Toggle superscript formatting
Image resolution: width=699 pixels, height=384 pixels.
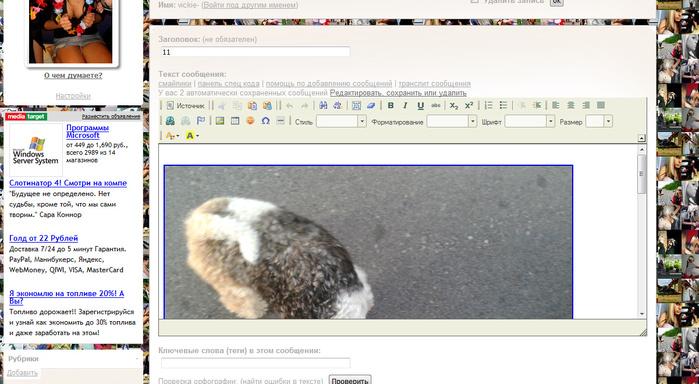(x=469, y=106)
